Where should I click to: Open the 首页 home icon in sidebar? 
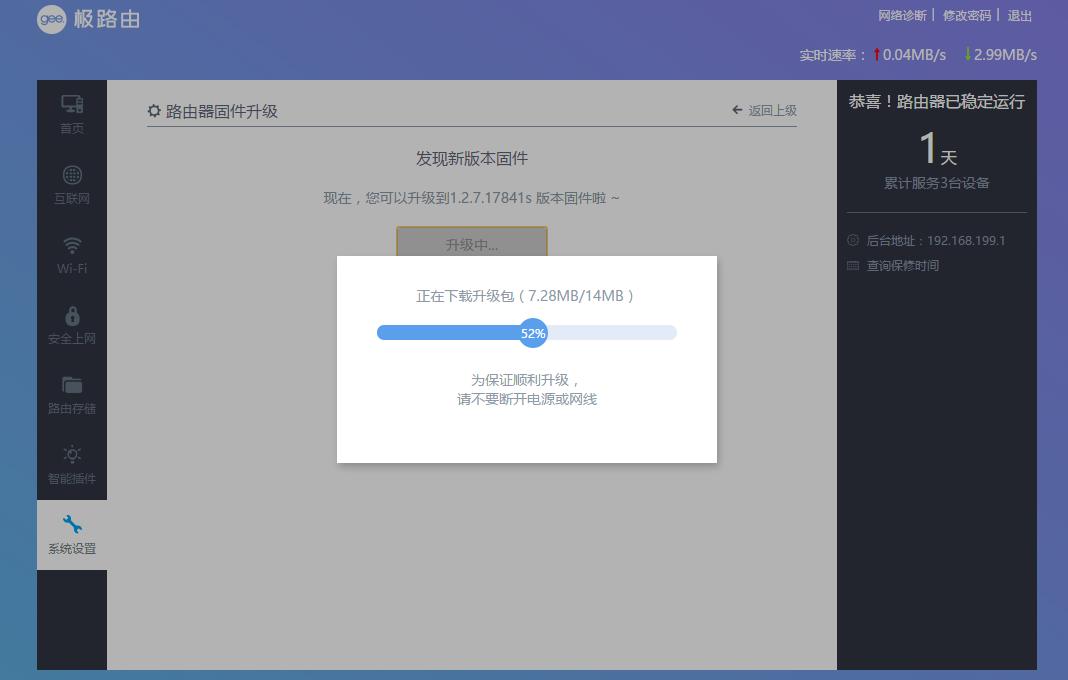pyautogui.click(x=71, y=103)
